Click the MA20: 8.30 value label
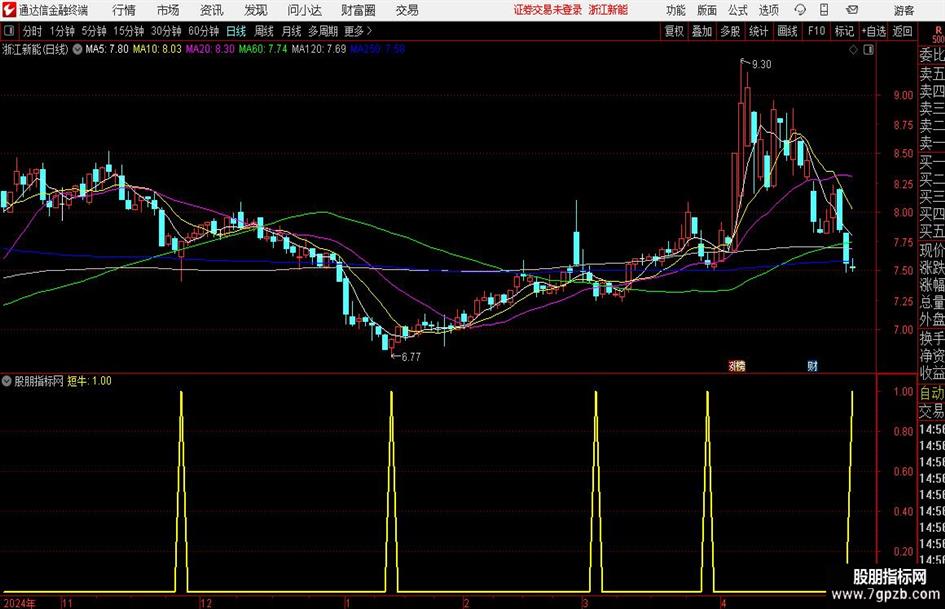The image size is (945, 609). (210, 49)
